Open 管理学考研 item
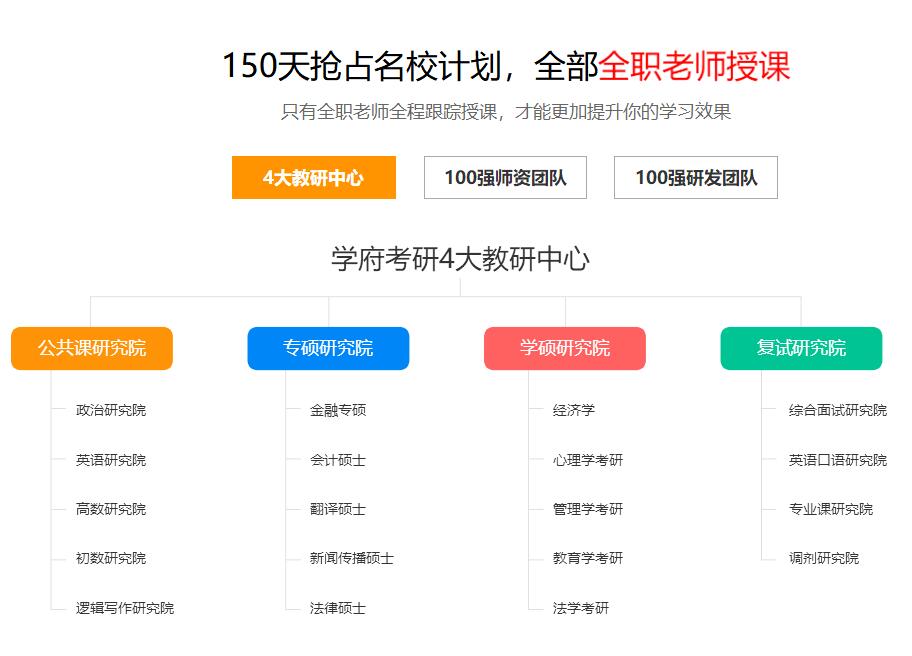This screenshot has height=656, width=912. pyautogui.click(x=587, y=509)
